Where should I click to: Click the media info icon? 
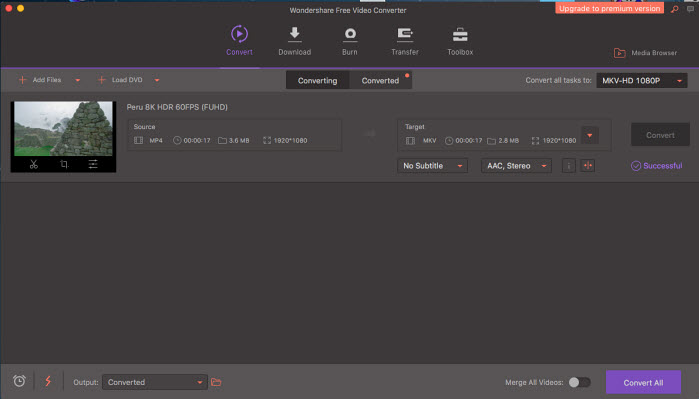click(569, 166)
